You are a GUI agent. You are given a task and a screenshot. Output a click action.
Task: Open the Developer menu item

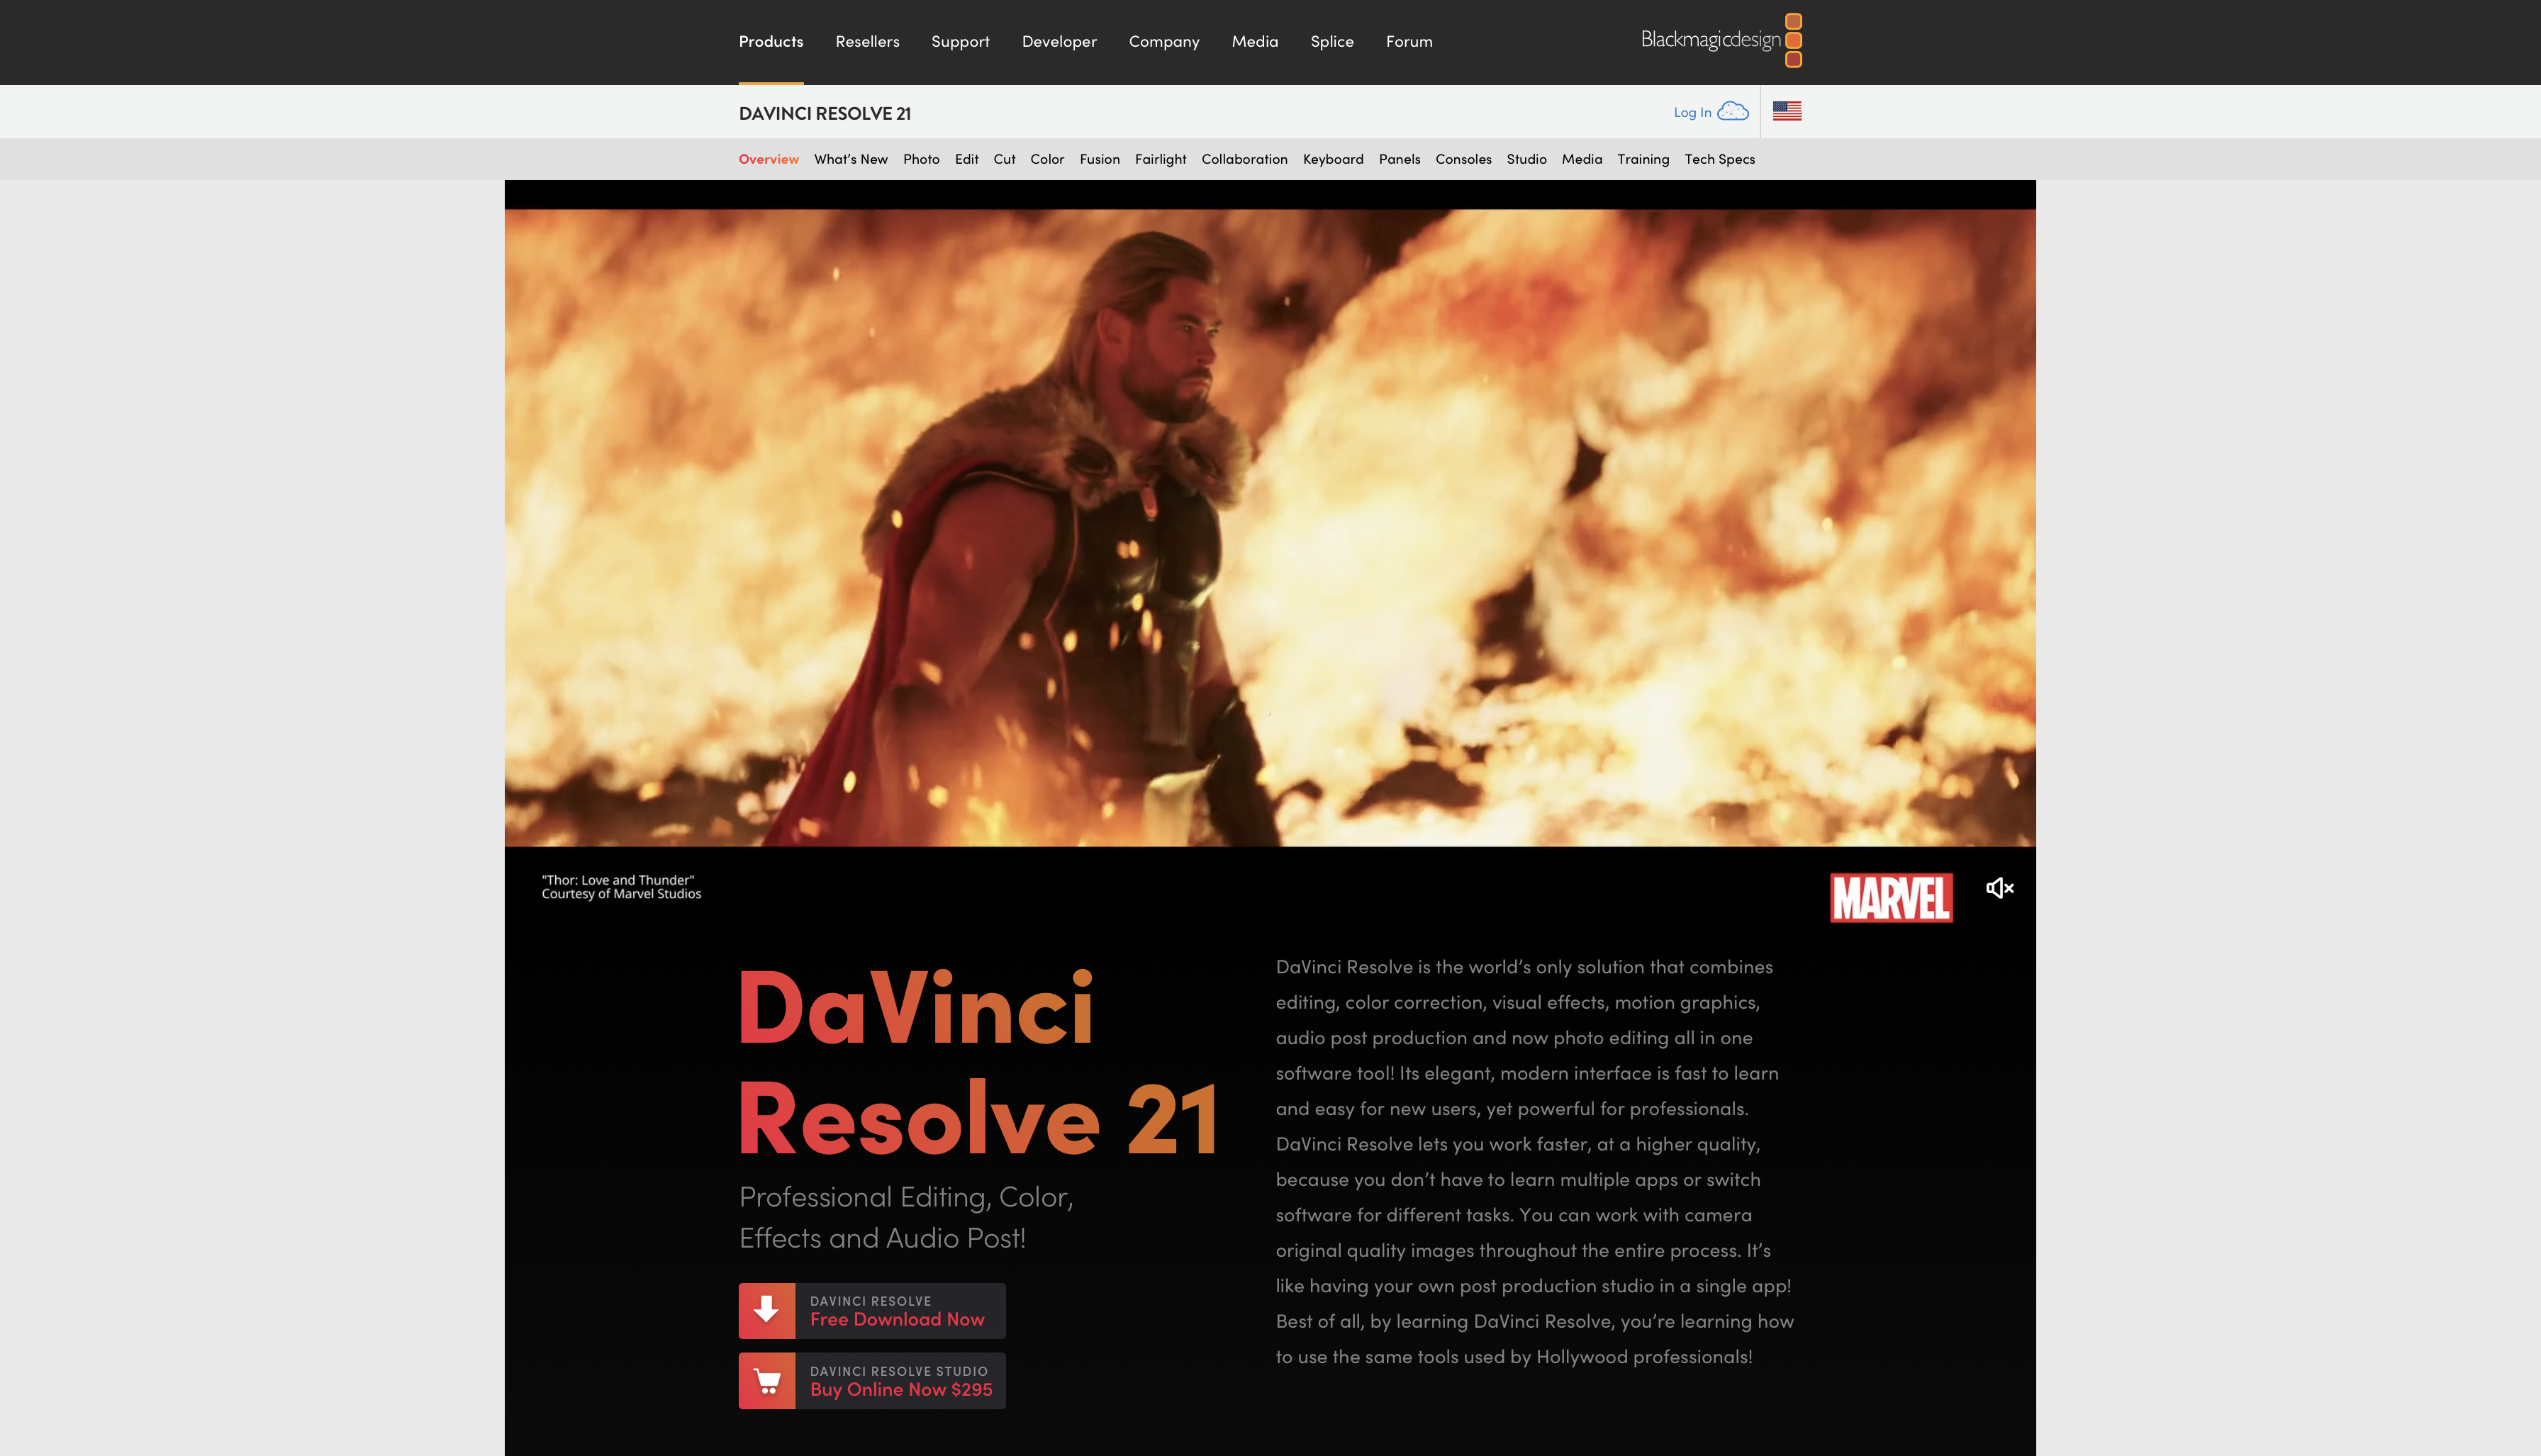click(1059, 41)
